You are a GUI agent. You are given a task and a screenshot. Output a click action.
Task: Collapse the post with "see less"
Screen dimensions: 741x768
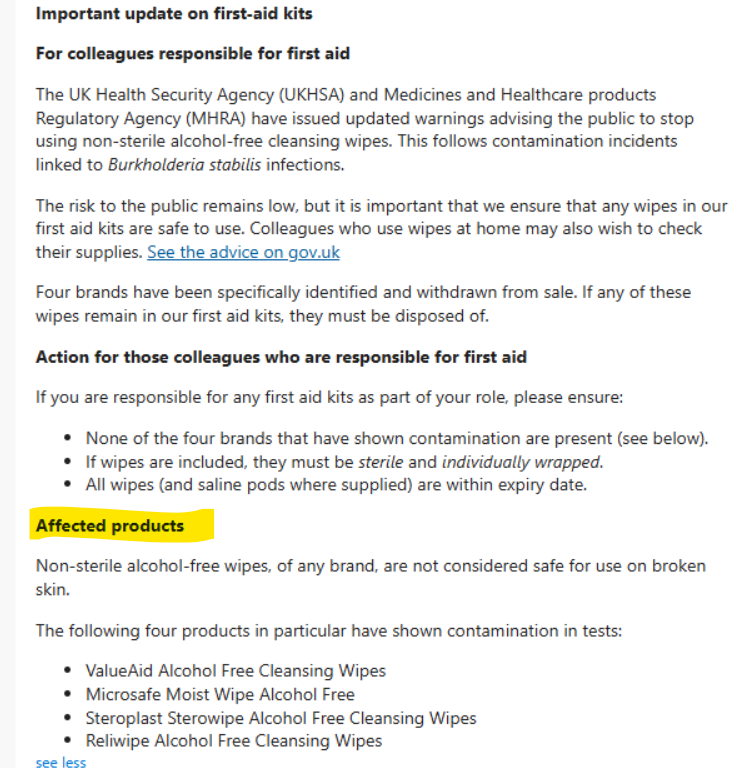(61, 762)
